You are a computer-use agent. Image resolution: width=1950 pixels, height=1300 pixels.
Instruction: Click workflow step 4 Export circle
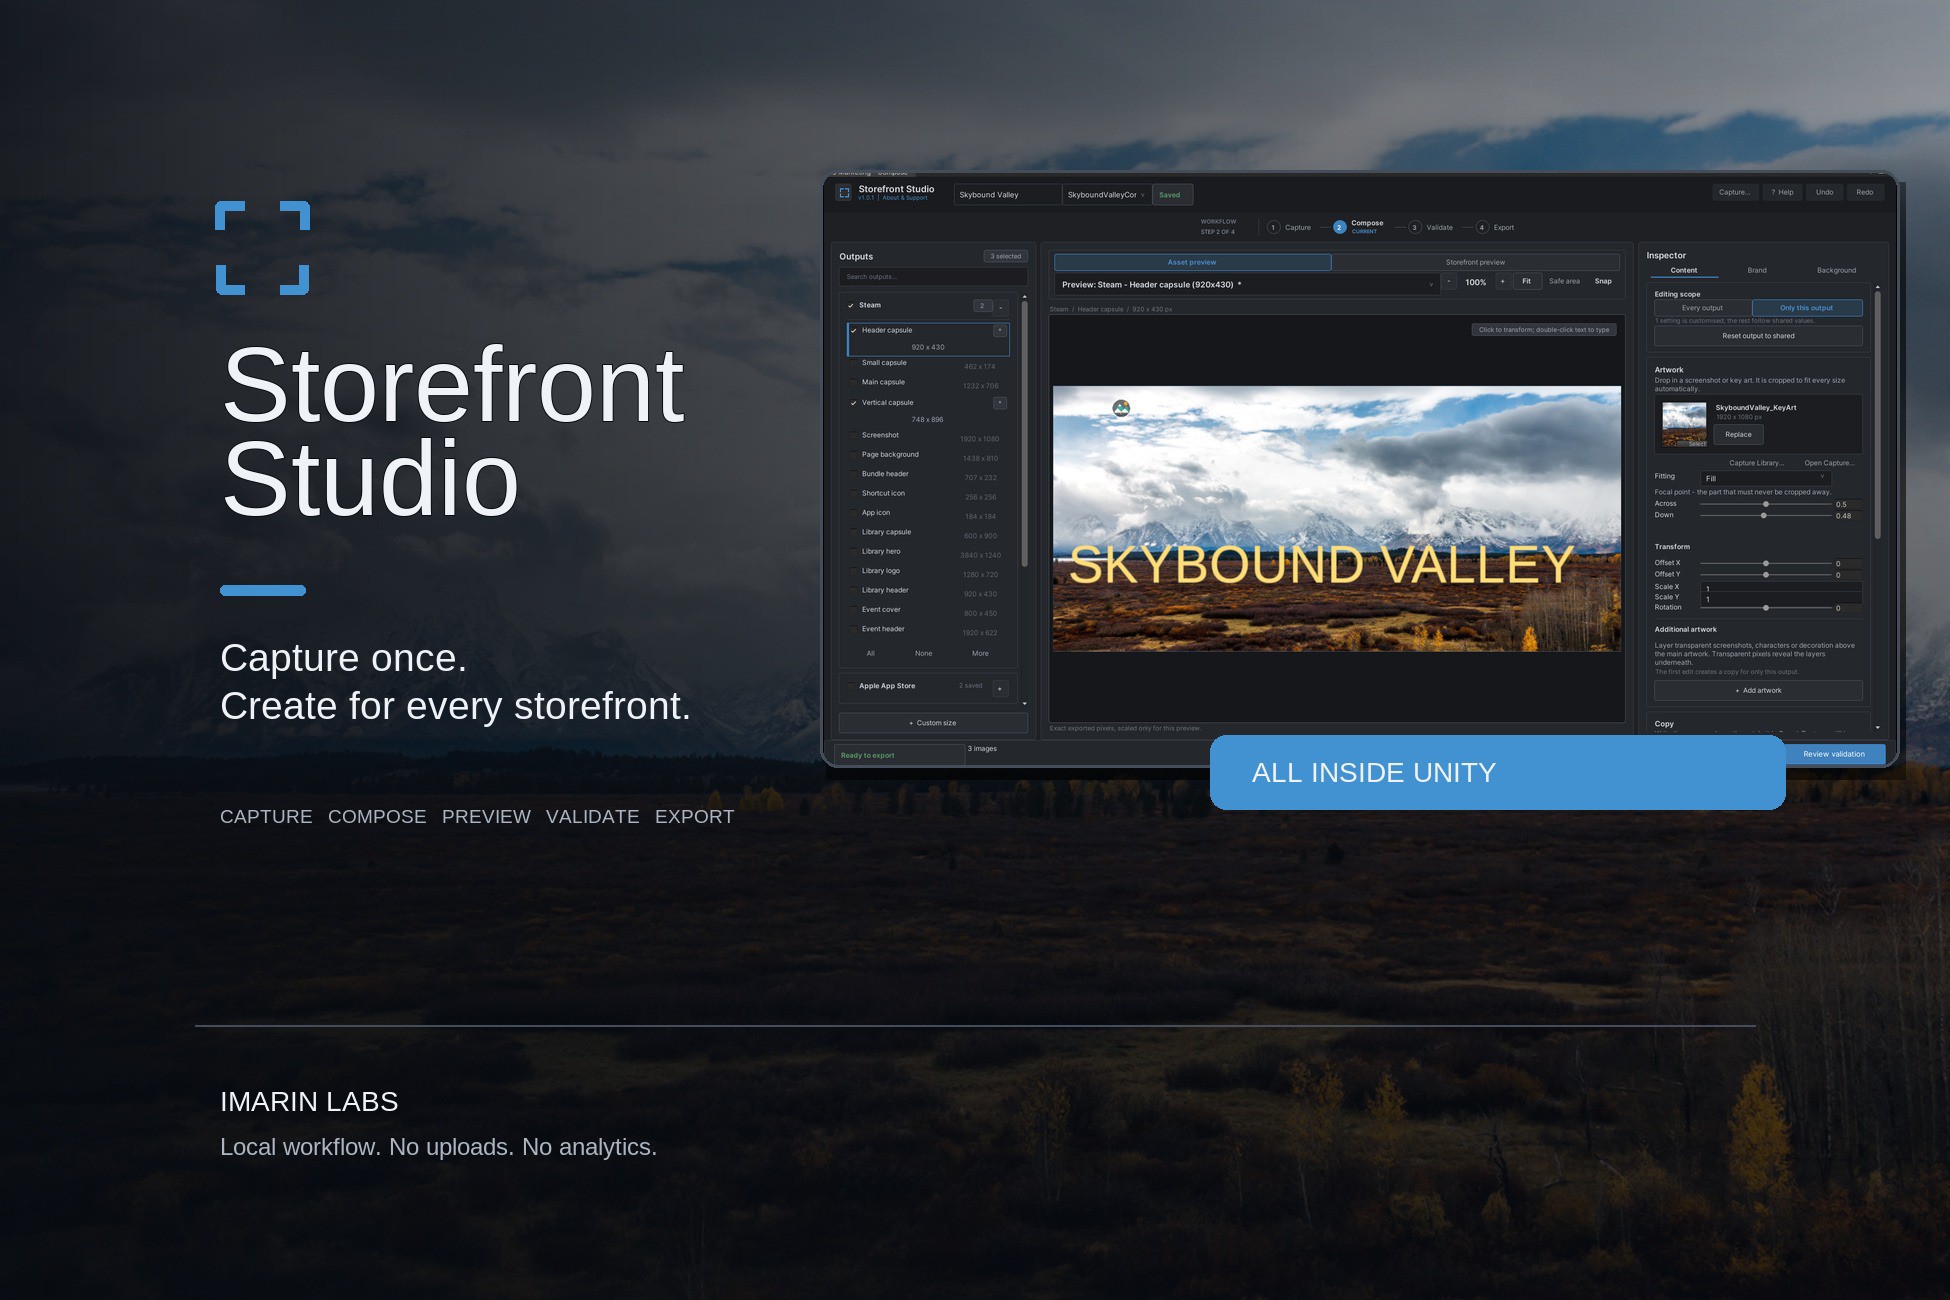(1482, 228)
